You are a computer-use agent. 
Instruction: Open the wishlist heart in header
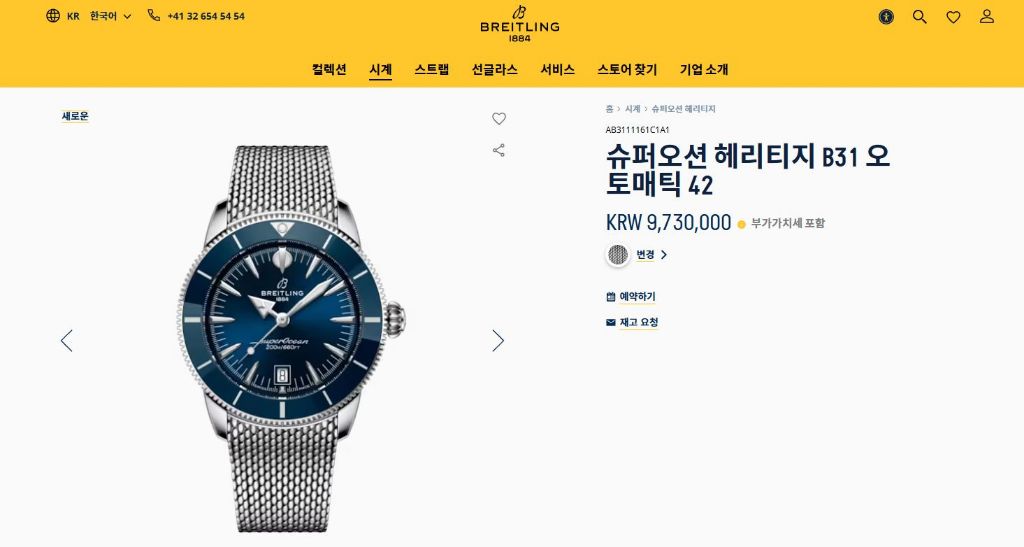[953, 18]
